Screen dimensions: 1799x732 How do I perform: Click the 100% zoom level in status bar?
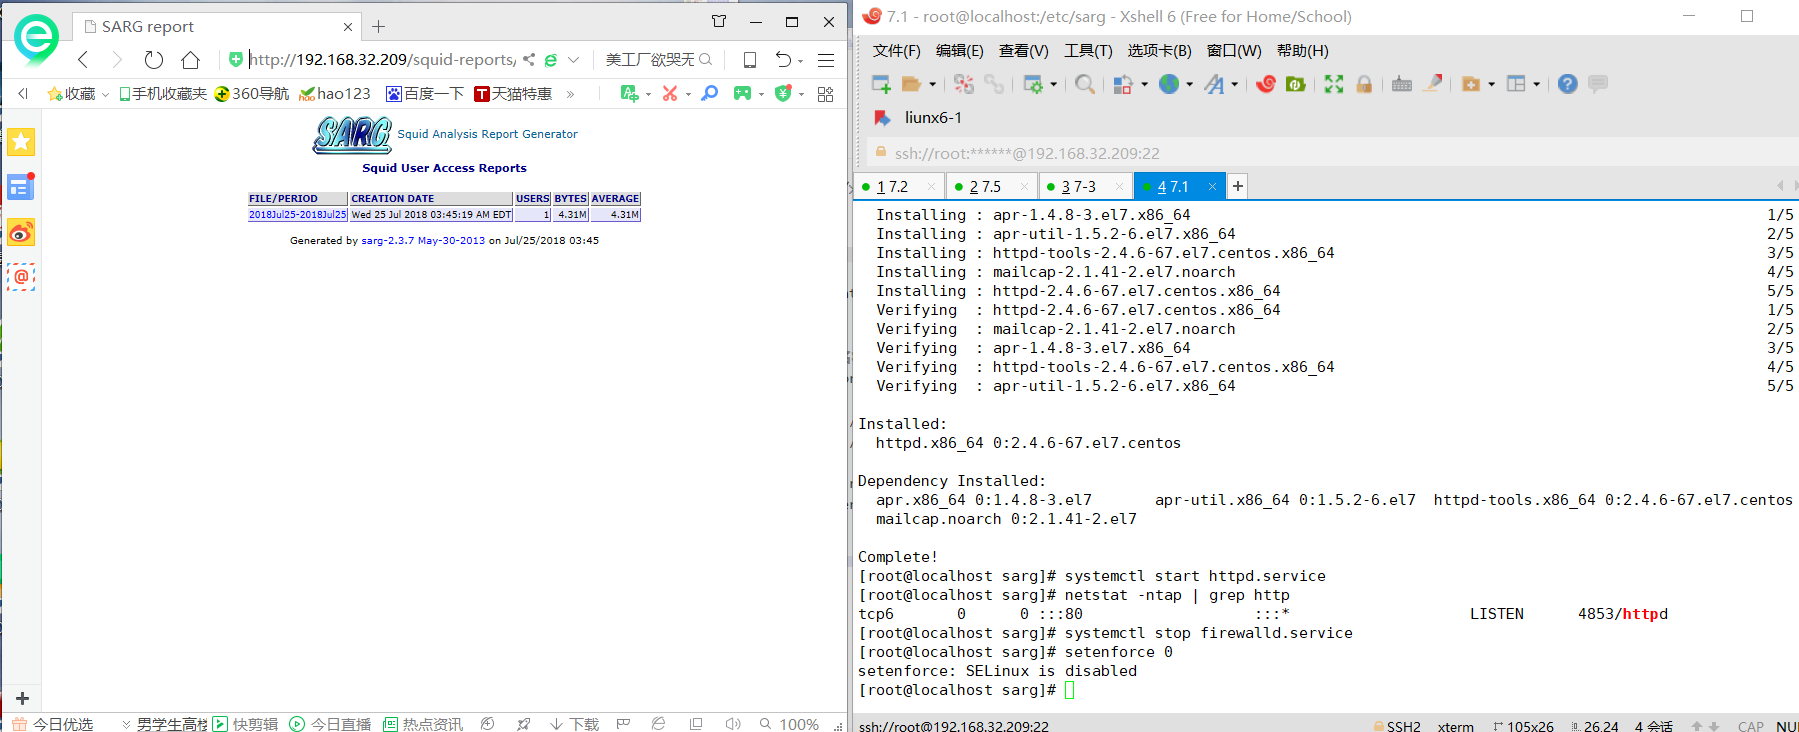point(799,724)
